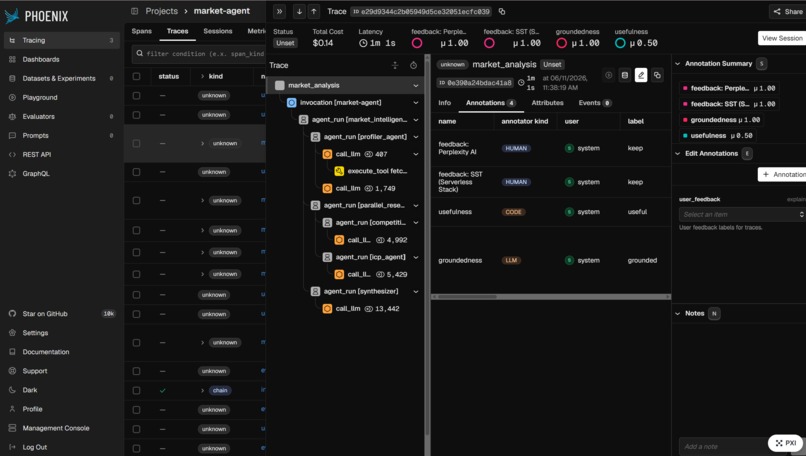Screen dimensions: 806x456
Task: Open the Attributes tab
Action: tap(547, 103)
